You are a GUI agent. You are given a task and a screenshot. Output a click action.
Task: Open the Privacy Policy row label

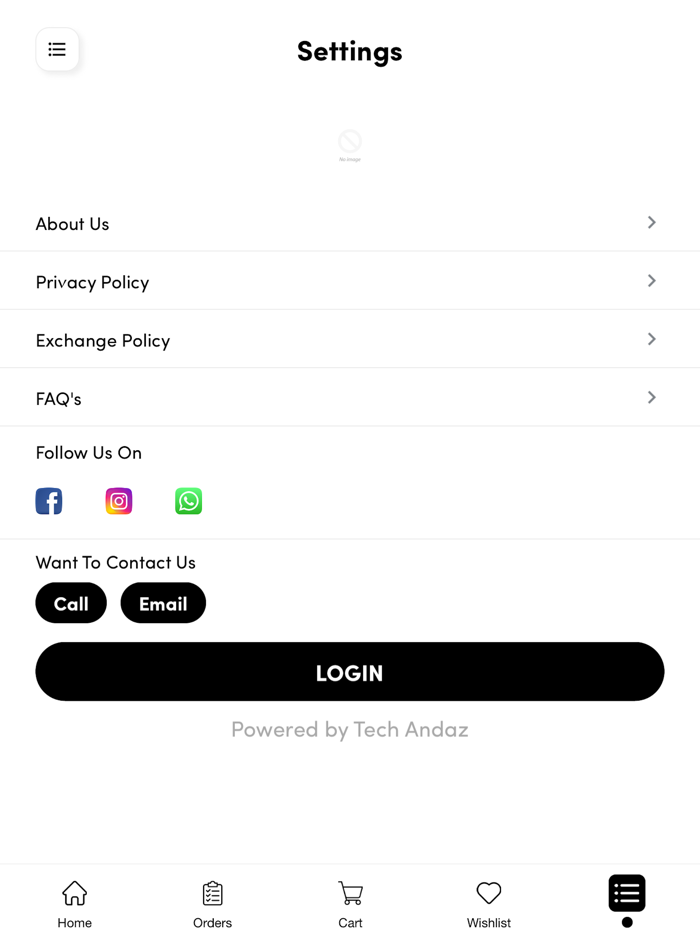point(92,282)
